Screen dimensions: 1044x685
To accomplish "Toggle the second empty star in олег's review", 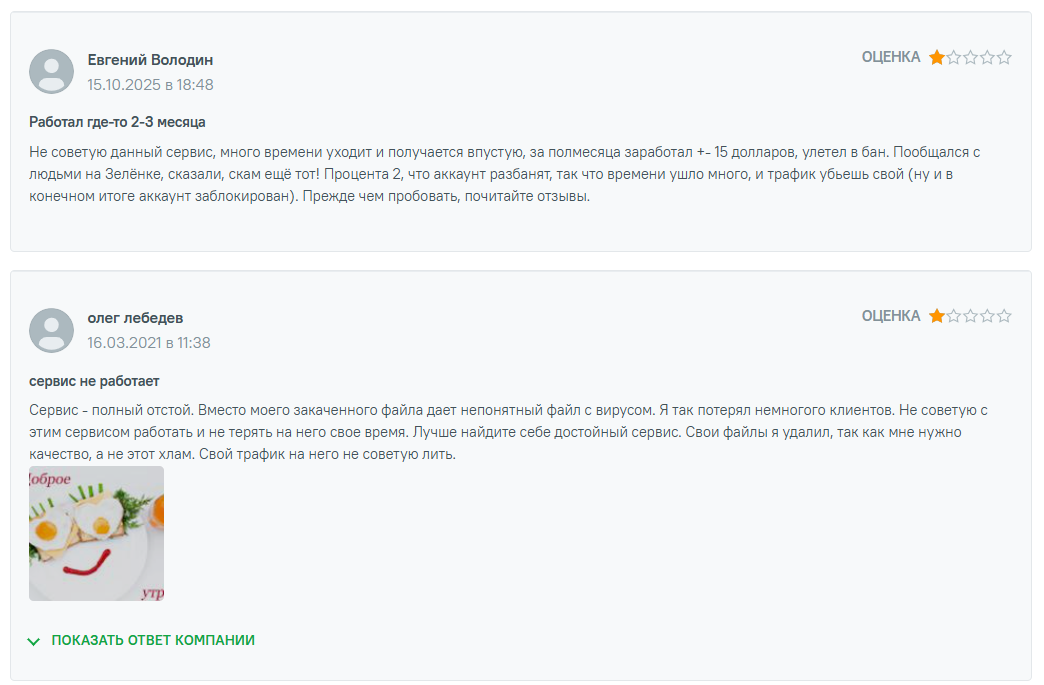I will 955,315.
